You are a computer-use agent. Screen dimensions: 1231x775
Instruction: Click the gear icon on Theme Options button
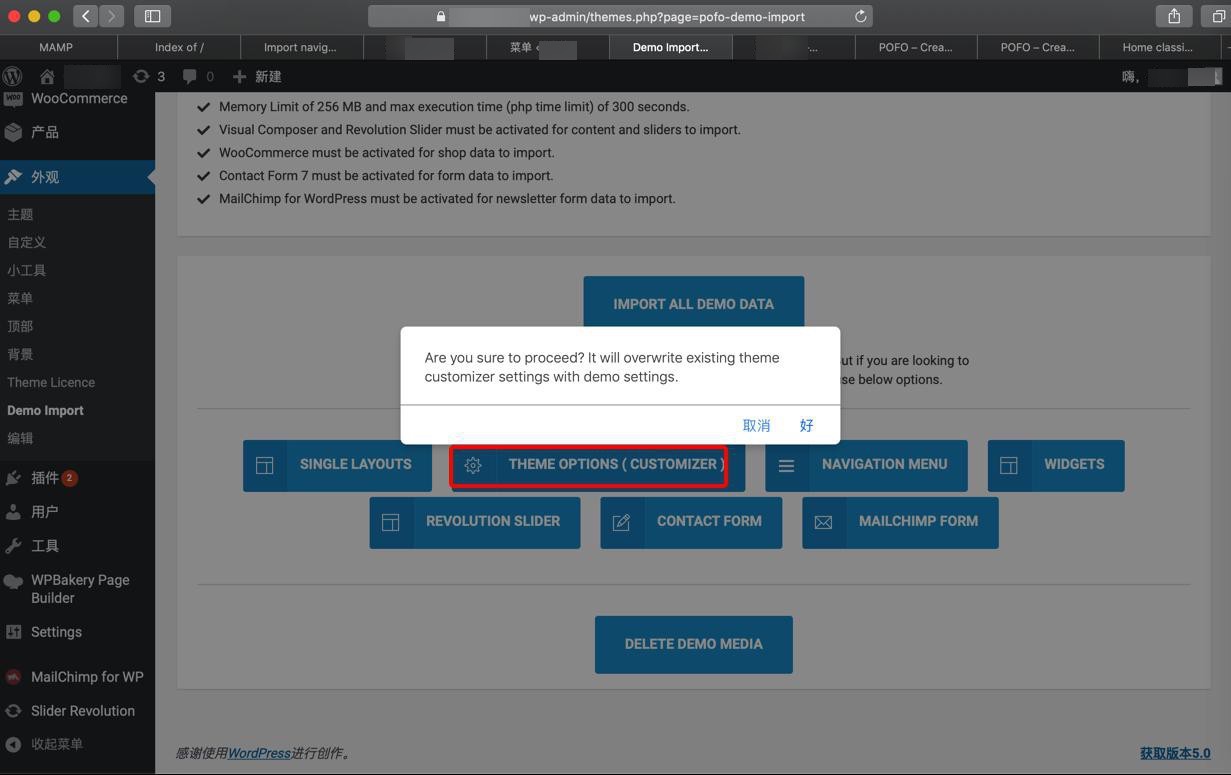[x=473, y=466]
